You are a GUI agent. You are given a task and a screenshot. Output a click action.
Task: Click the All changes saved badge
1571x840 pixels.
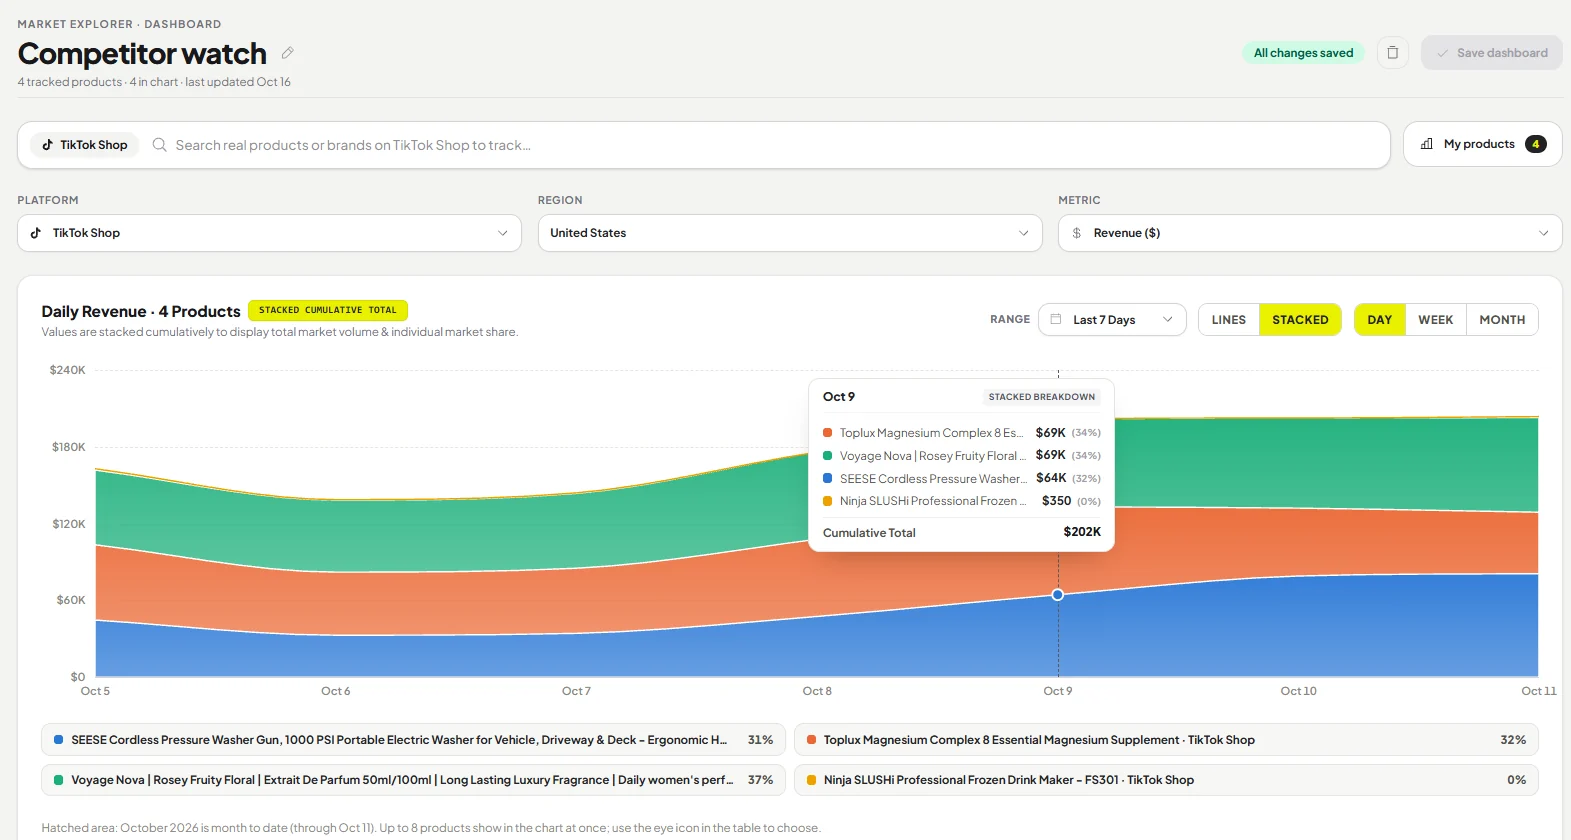[1303, 53]
